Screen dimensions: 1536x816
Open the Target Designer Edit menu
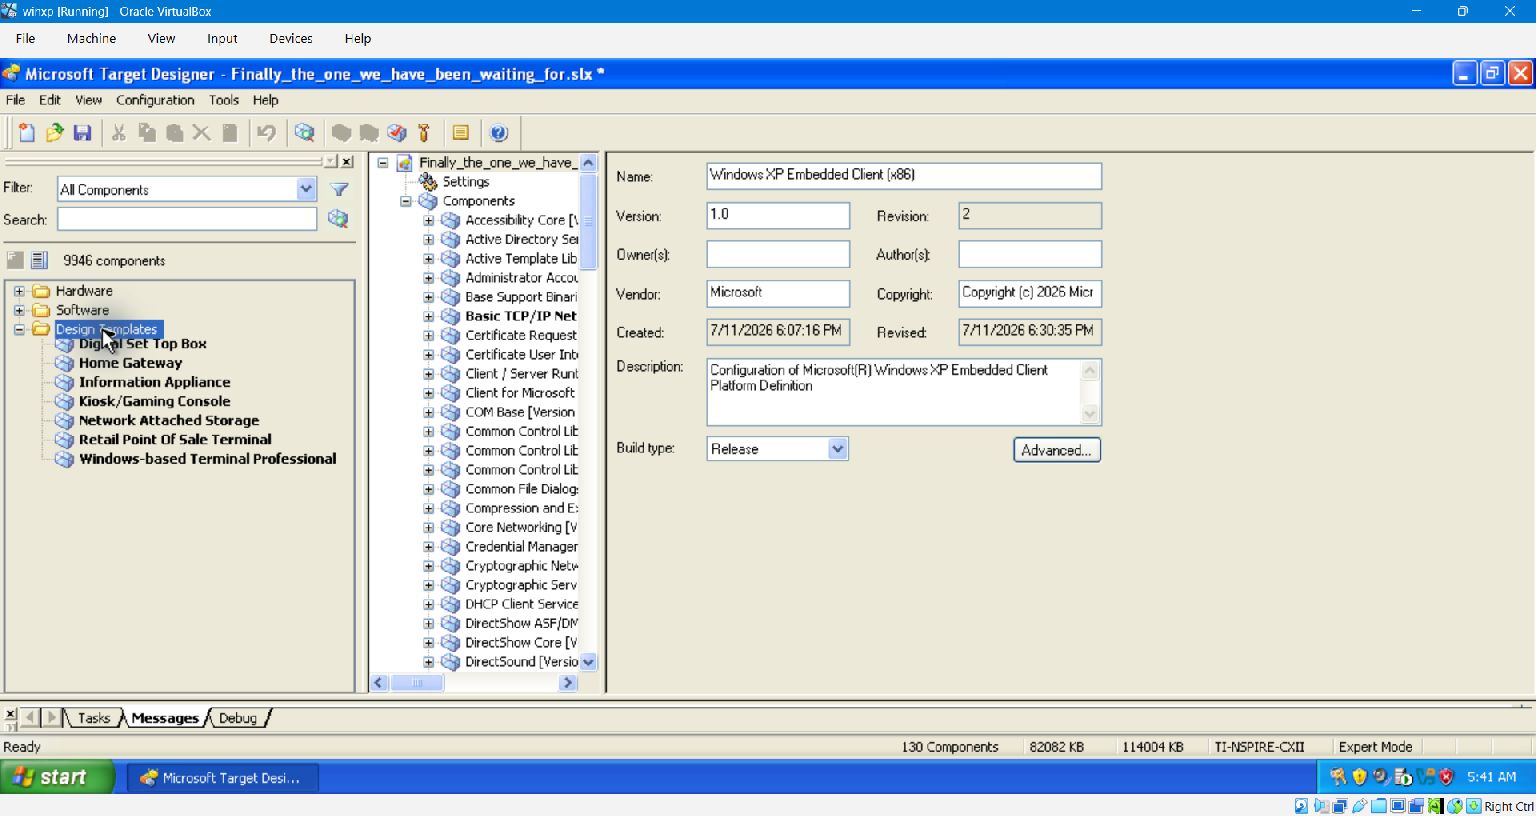coord(50,100)
